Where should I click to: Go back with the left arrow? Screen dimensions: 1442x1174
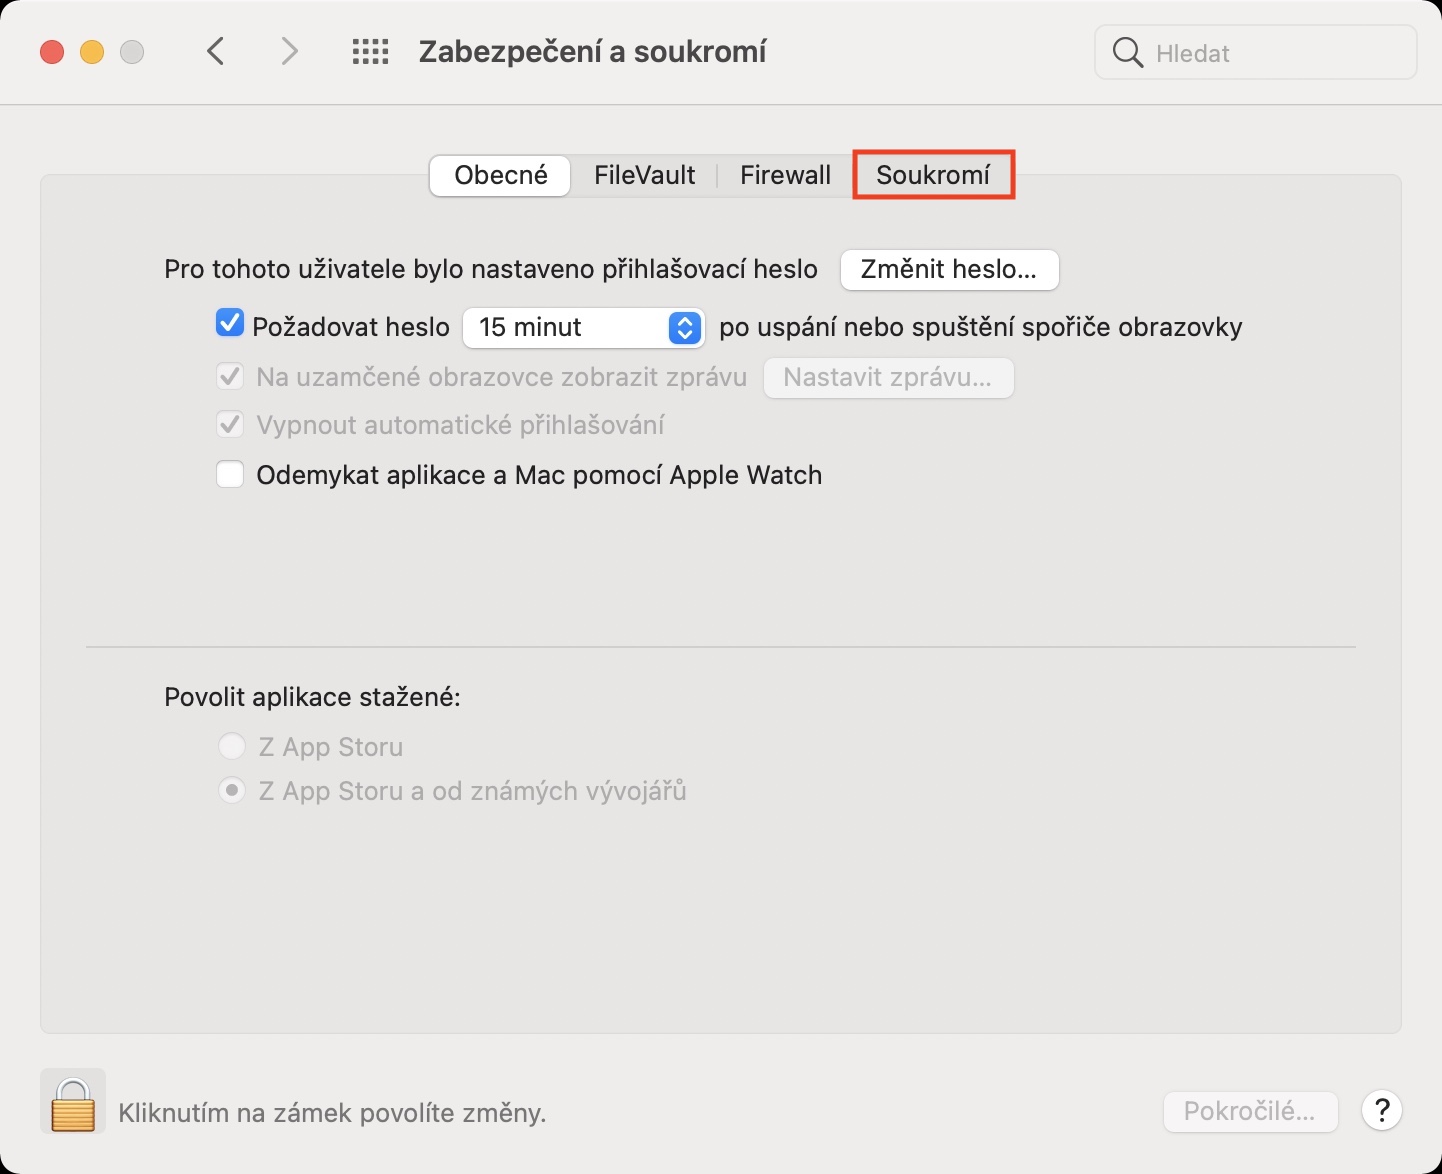(x=216, y=52)
